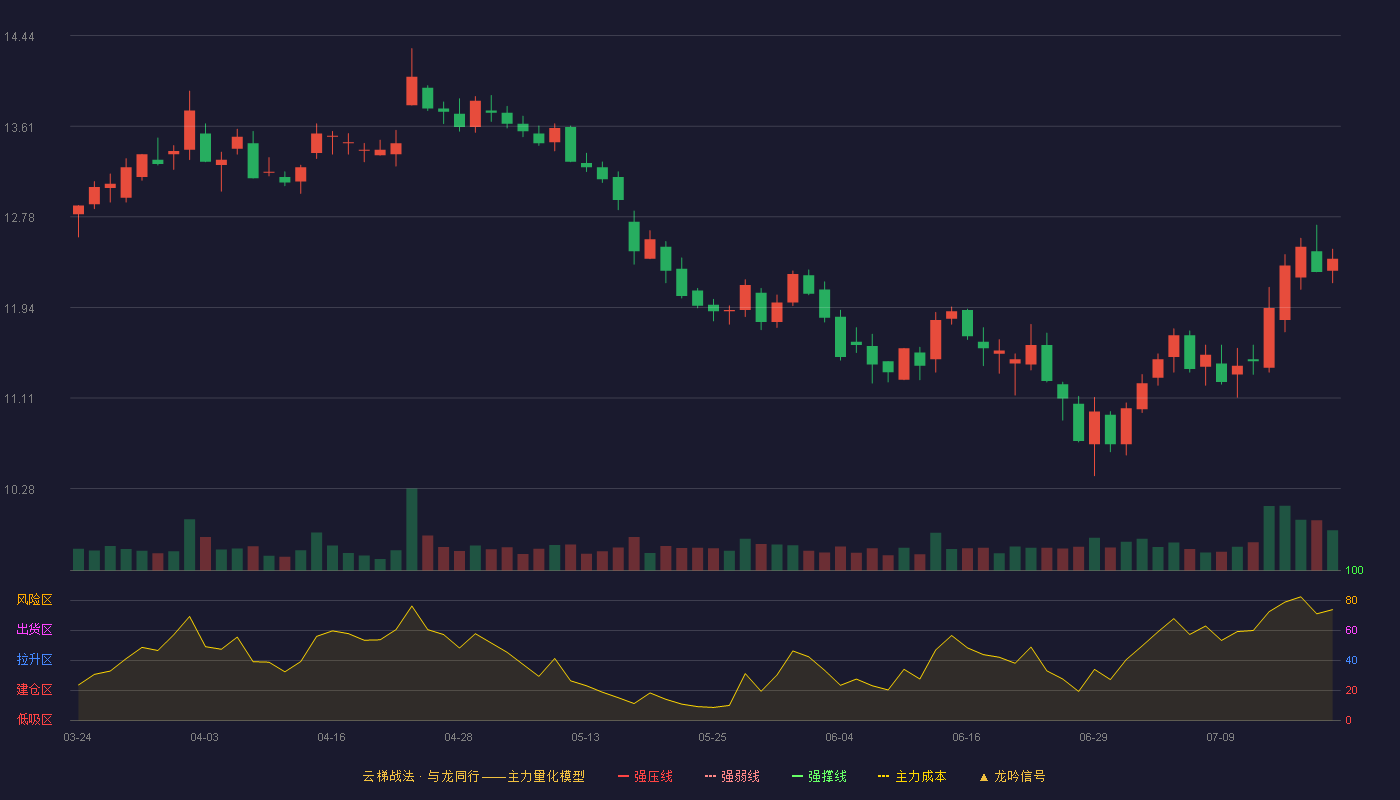This screenshot has width=1400, height=800.
Task: Click the green 100 indicator axis value
Action: (1354, 571)
